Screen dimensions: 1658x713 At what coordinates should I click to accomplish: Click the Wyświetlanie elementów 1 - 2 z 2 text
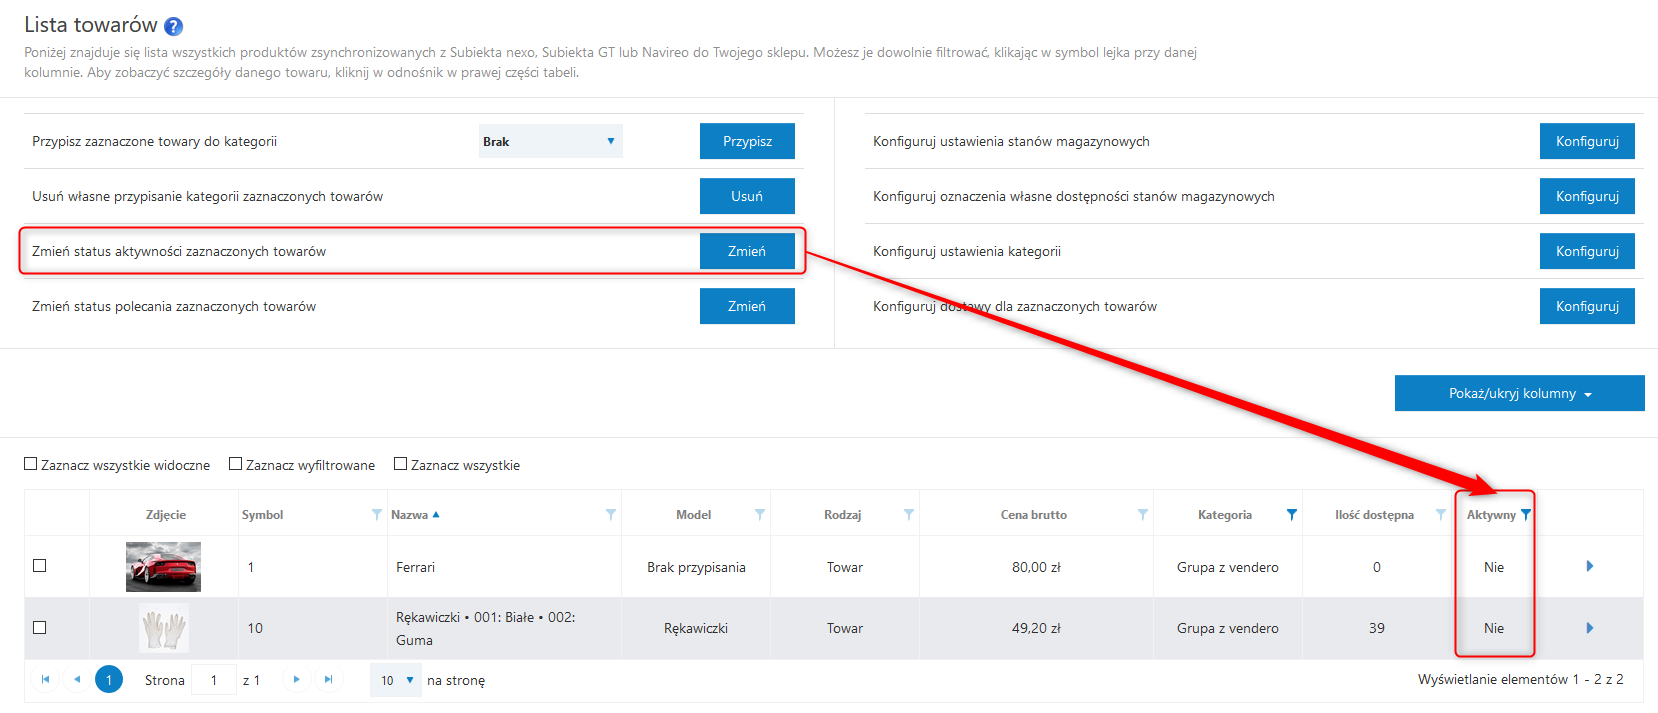click(1520, 679)
